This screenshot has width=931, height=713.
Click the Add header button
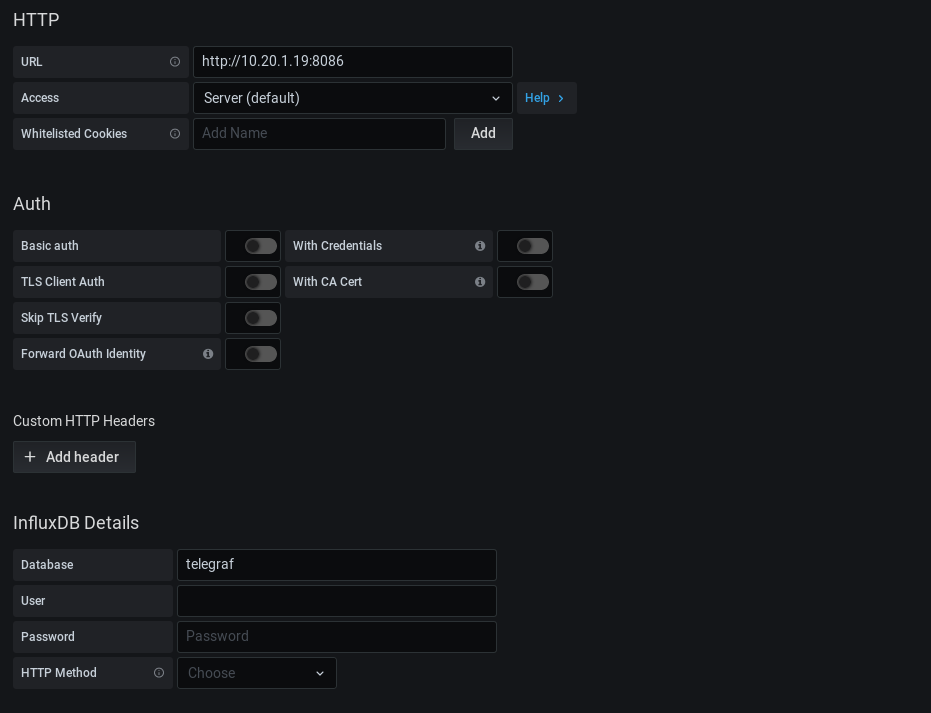click(x=74, y=457)
